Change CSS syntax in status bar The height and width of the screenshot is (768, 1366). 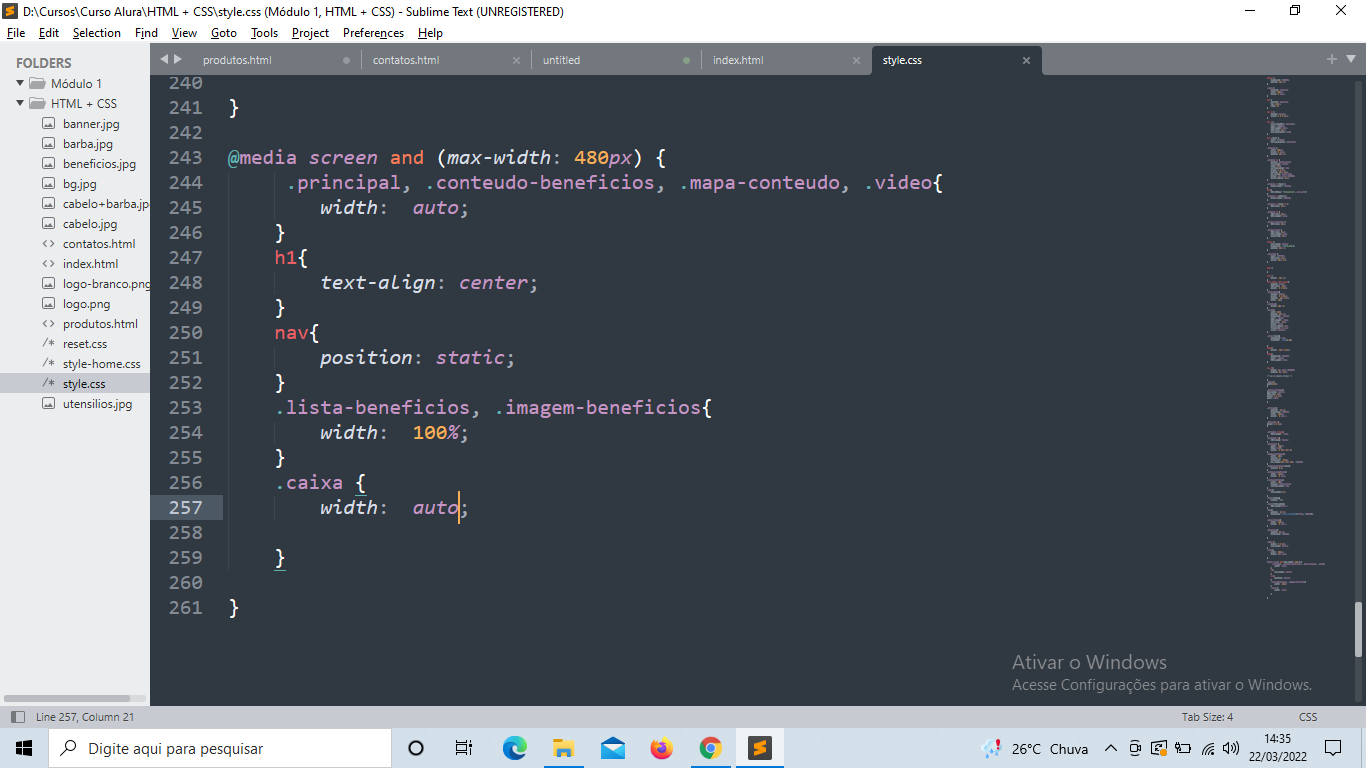point(1308,717)
